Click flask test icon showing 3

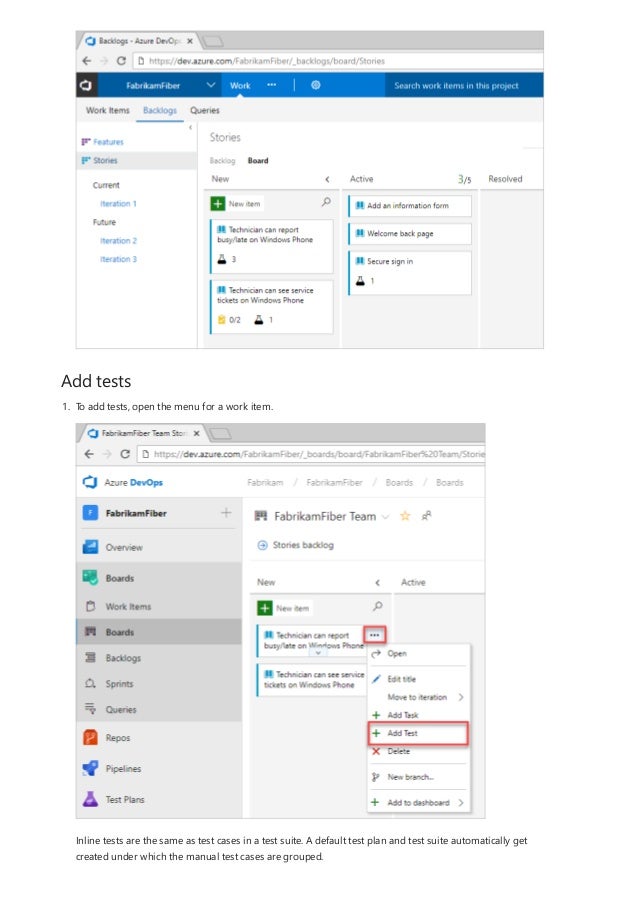point(222,259)
